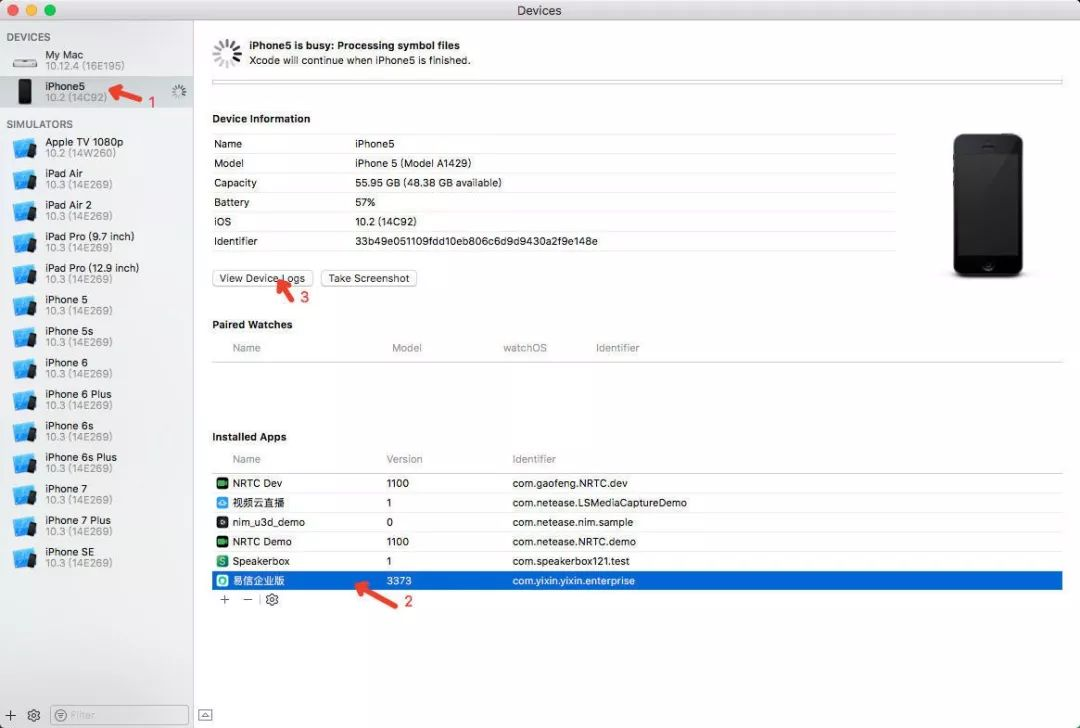
Task: Add a device with the sidebar plus button
Action: [11, 716]
